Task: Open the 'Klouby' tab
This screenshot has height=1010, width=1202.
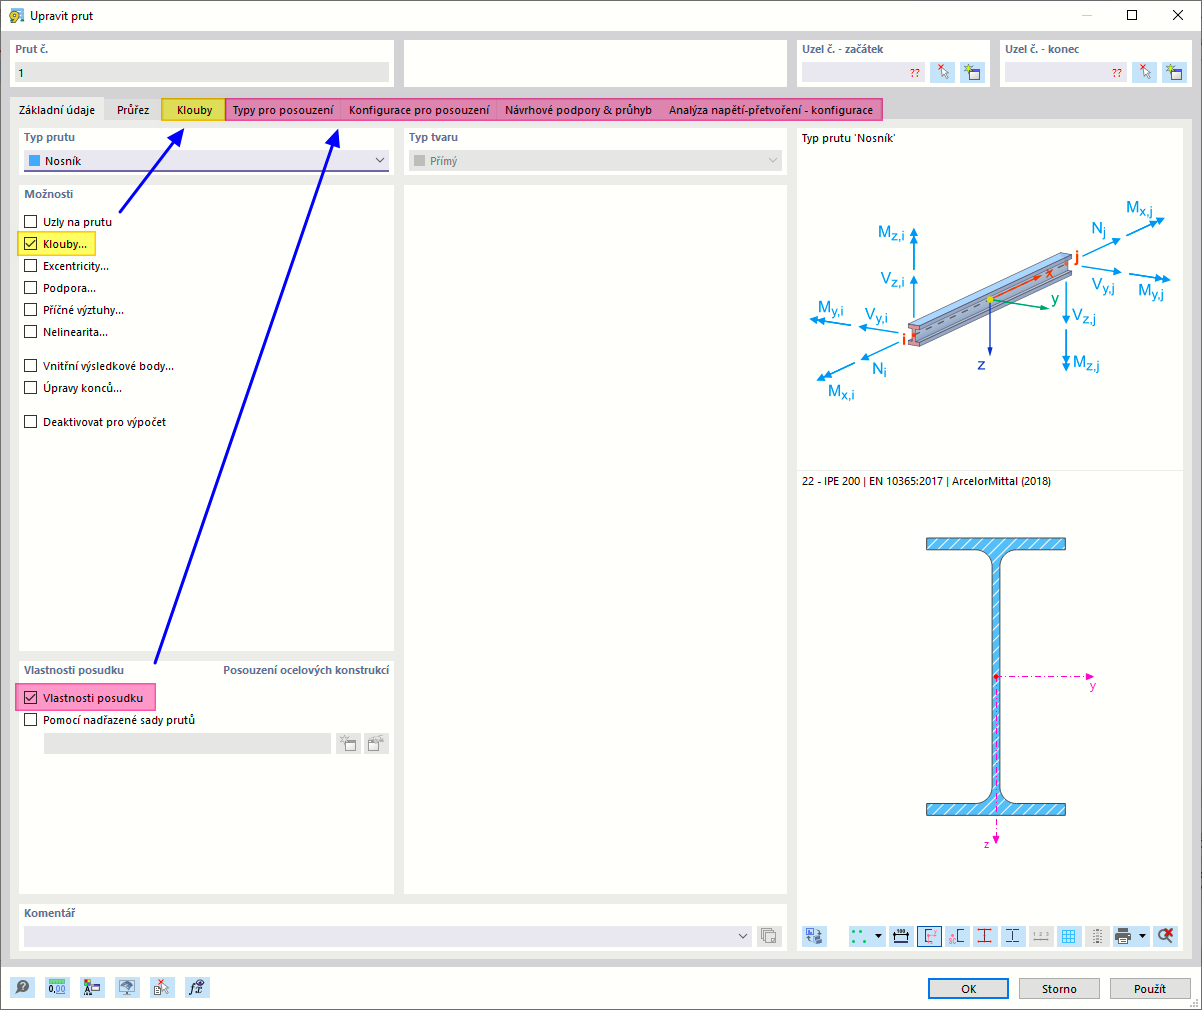Action: [x=194, y=110]
